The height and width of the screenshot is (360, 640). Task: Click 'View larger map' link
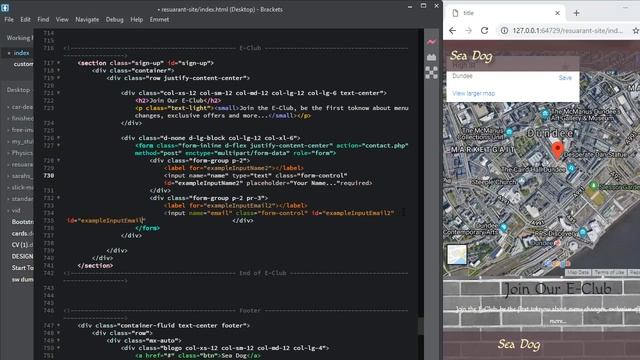[x=473, y=93]
